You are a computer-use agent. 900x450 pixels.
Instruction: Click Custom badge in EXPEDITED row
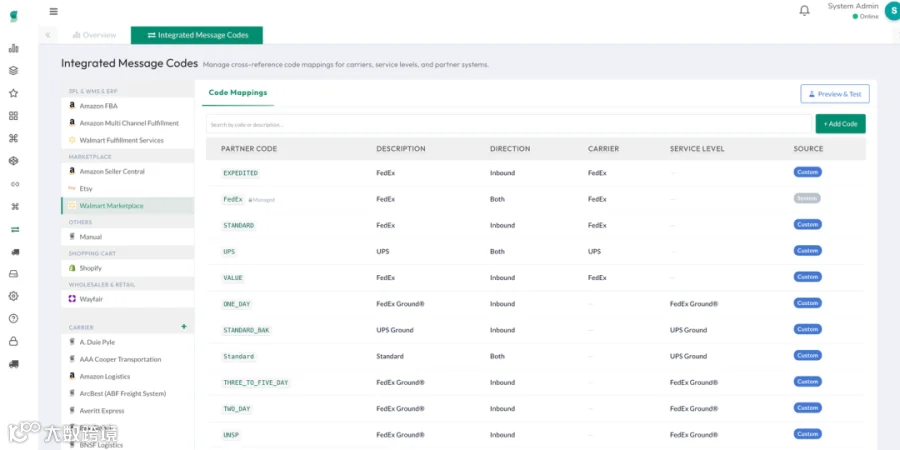tap(808, 172)
